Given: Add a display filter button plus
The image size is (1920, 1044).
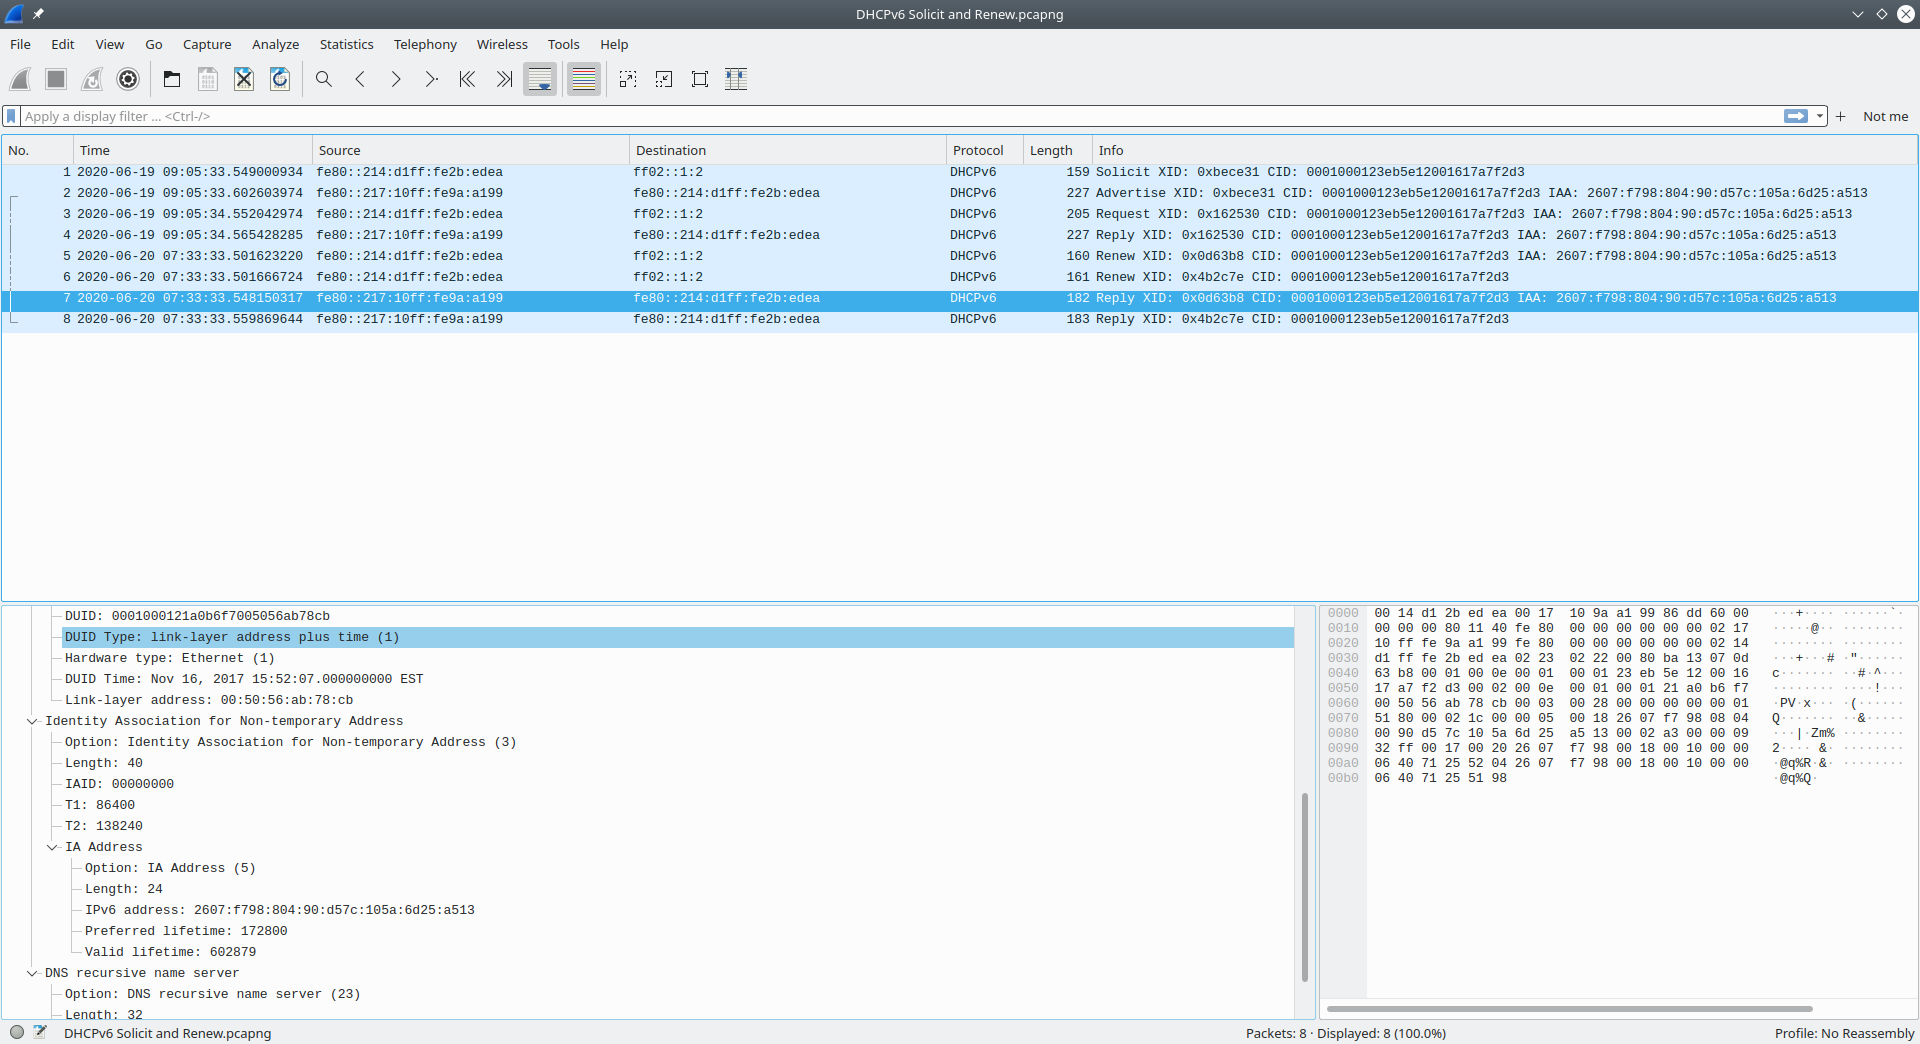Looking at the screenshot, I should pos(1840,116).
